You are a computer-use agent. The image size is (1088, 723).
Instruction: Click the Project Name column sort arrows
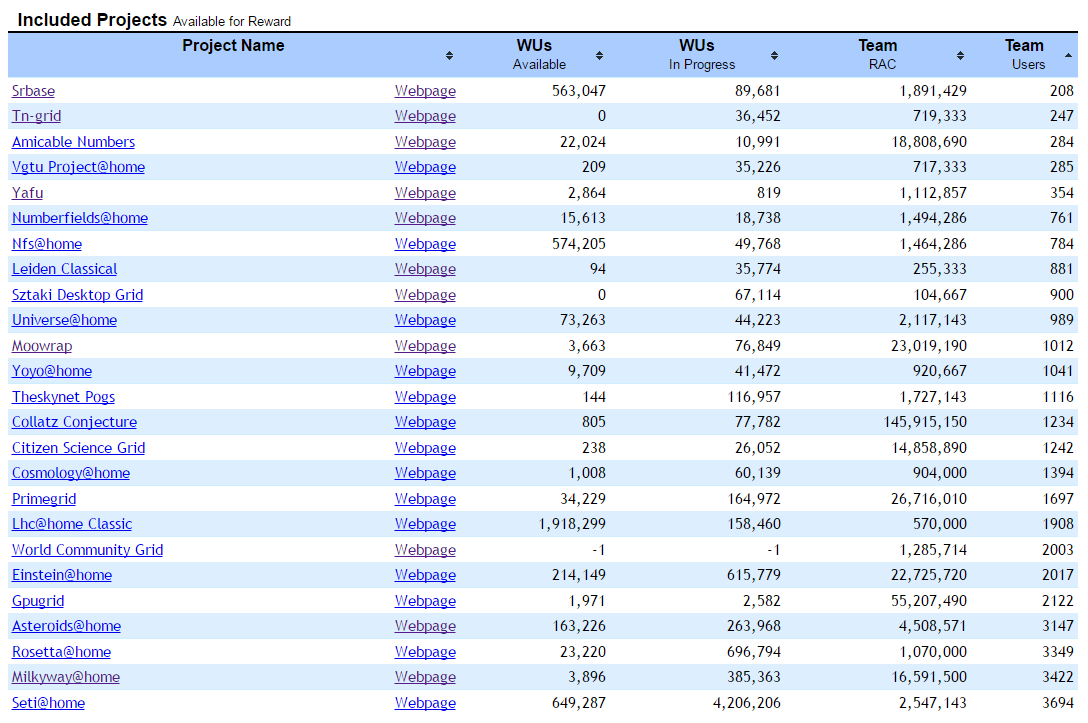pyautogui.click(x=449, y=56)
